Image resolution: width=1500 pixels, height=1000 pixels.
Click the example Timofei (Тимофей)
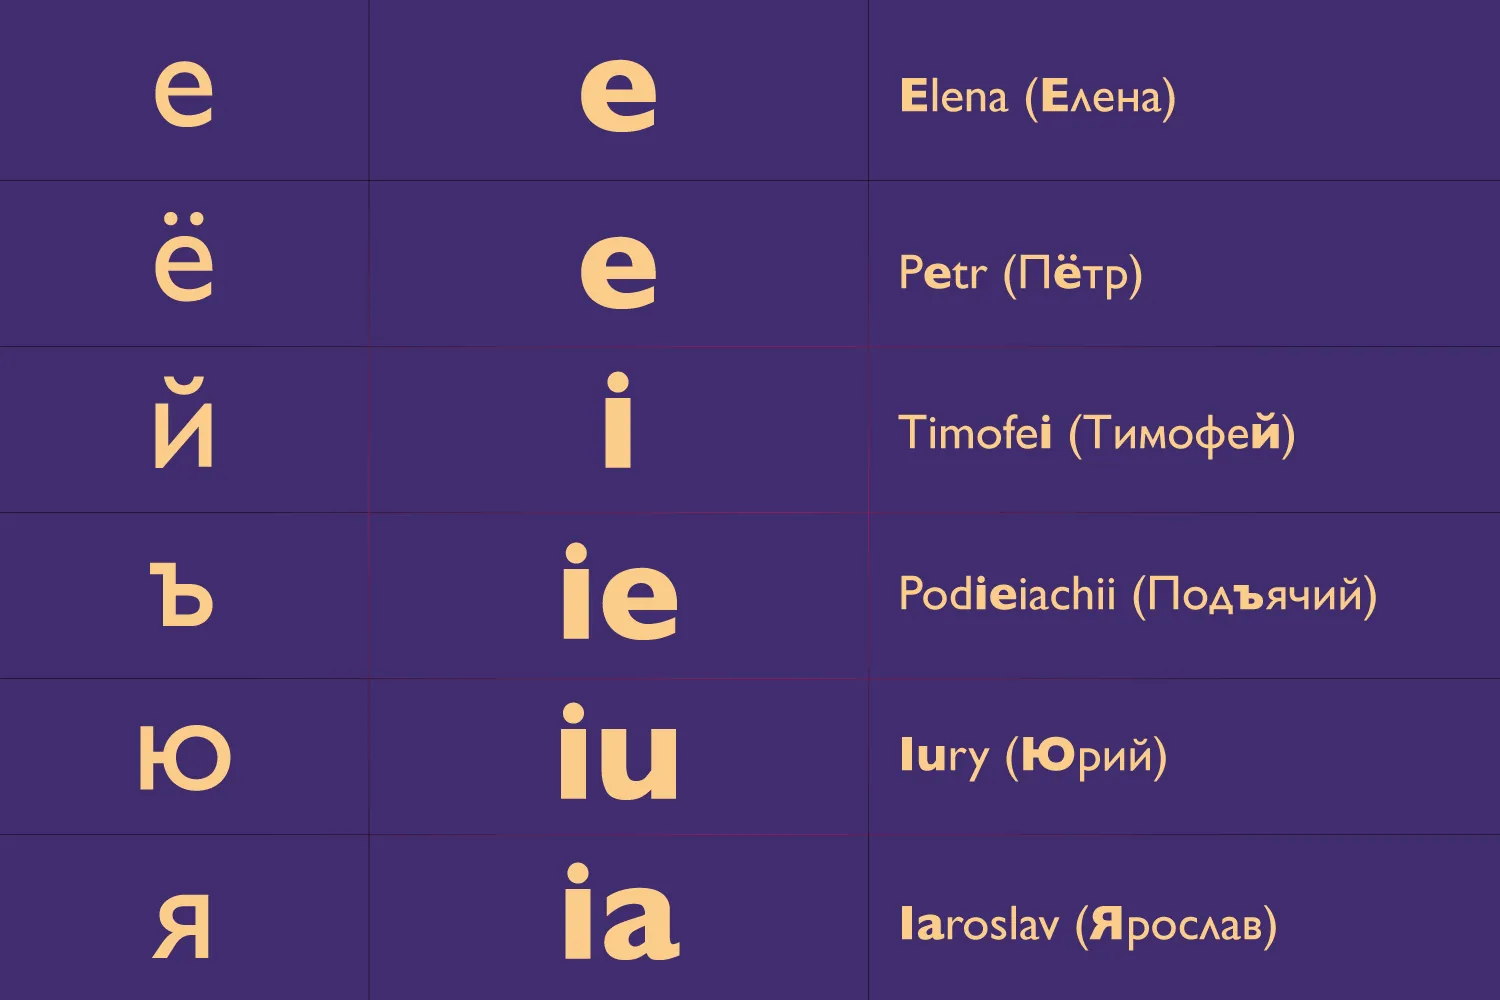click(x=1097, y=433)
